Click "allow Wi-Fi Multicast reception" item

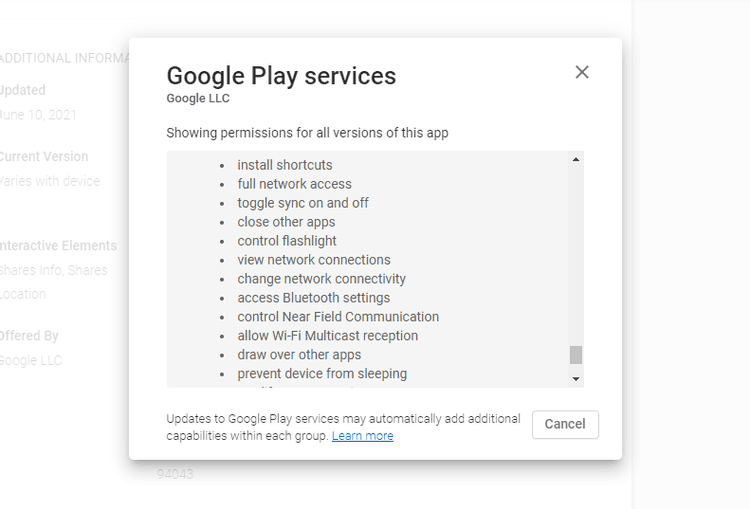point(328,336)
